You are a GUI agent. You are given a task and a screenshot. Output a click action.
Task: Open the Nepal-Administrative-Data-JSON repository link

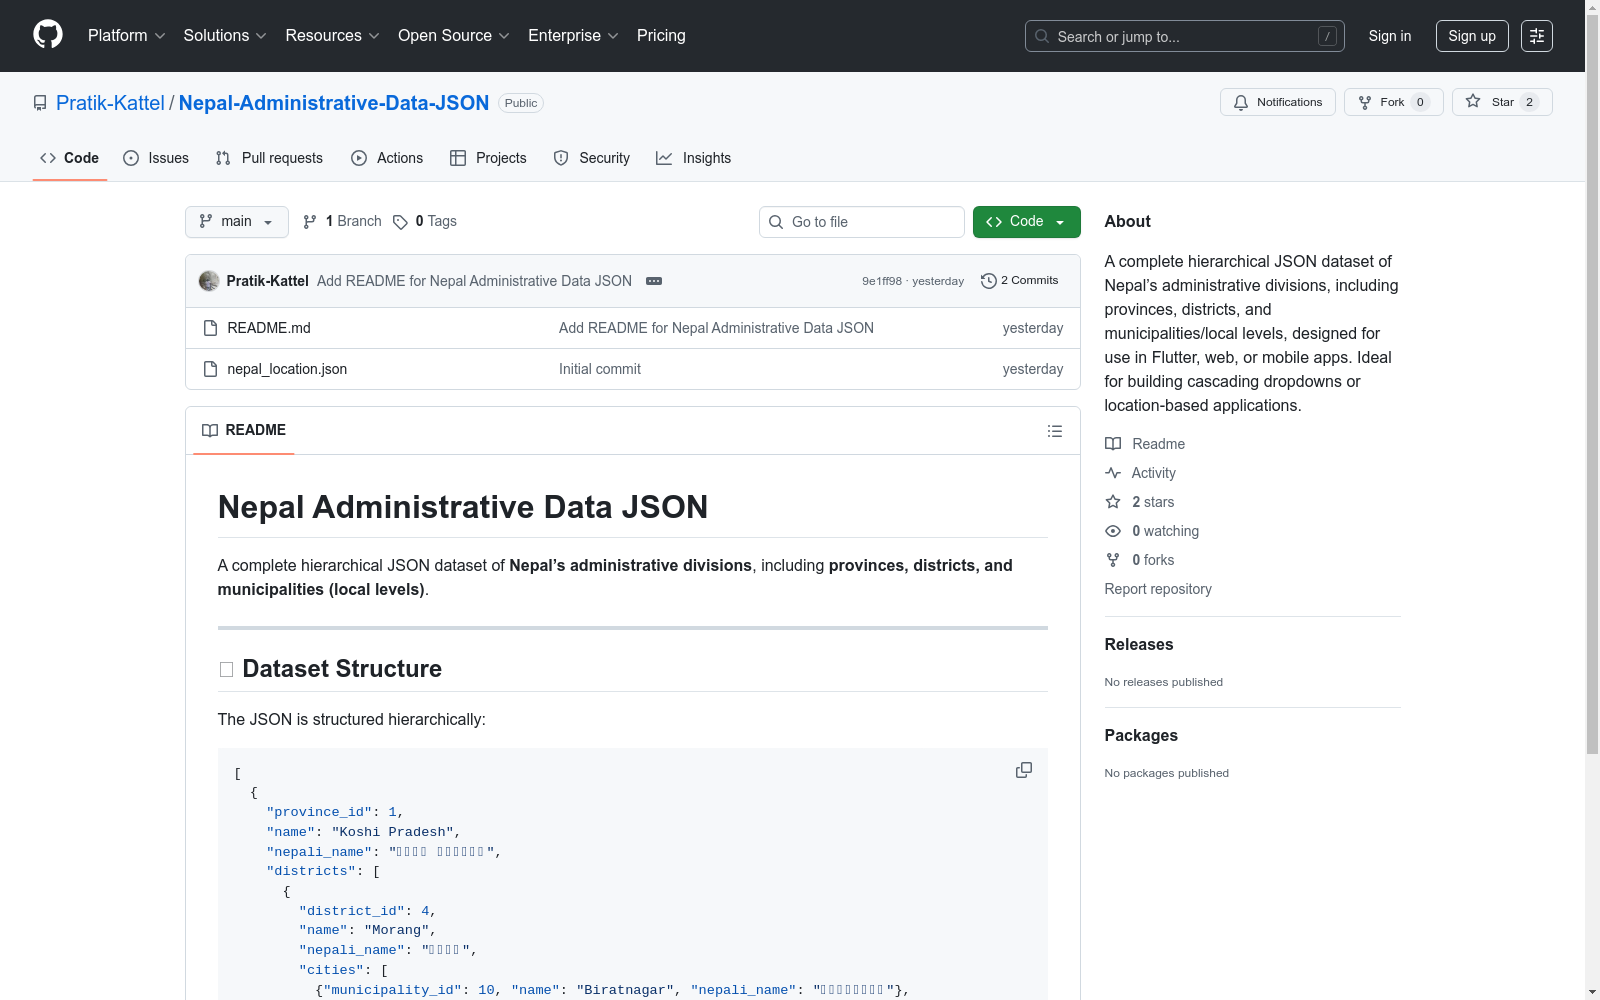[334, 103]
